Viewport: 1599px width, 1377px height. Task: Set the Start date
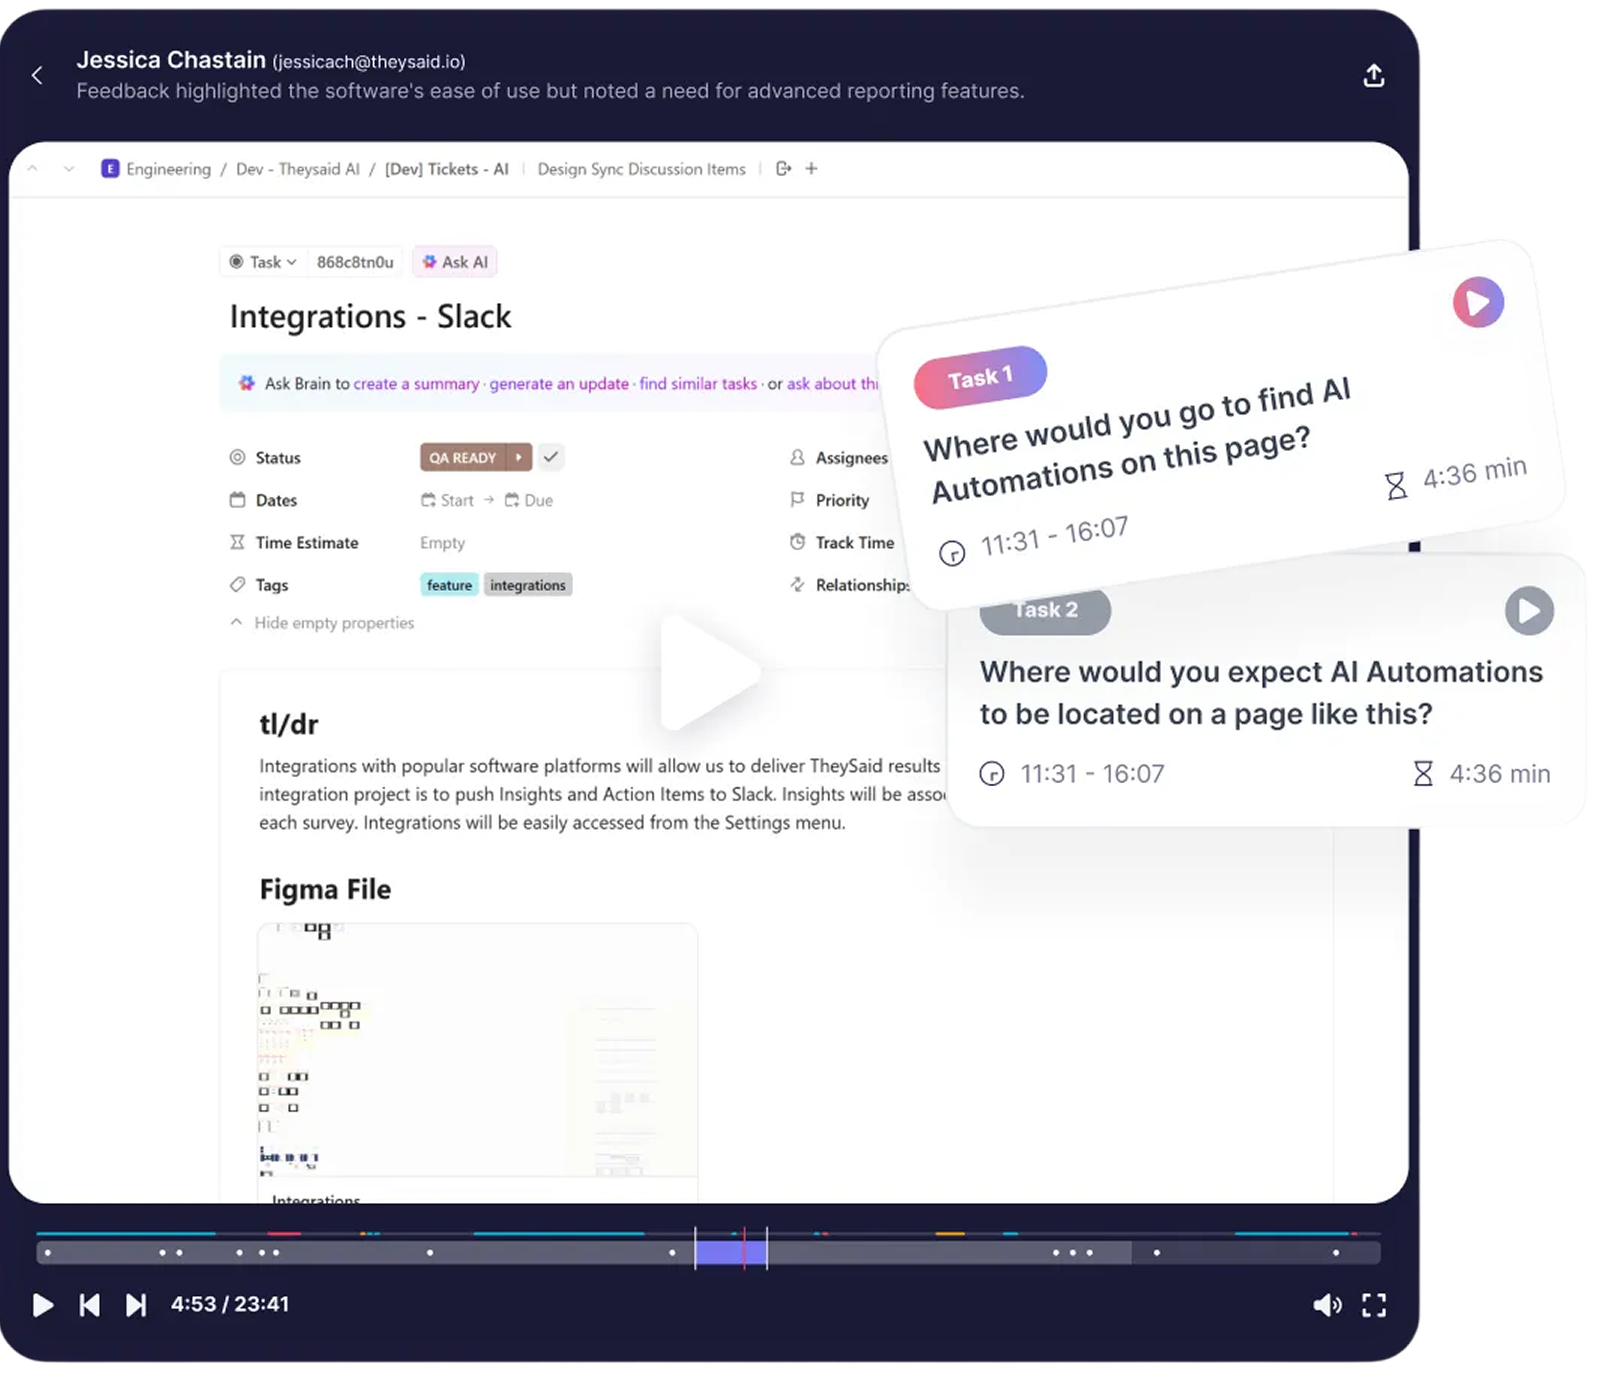(447, 500)
